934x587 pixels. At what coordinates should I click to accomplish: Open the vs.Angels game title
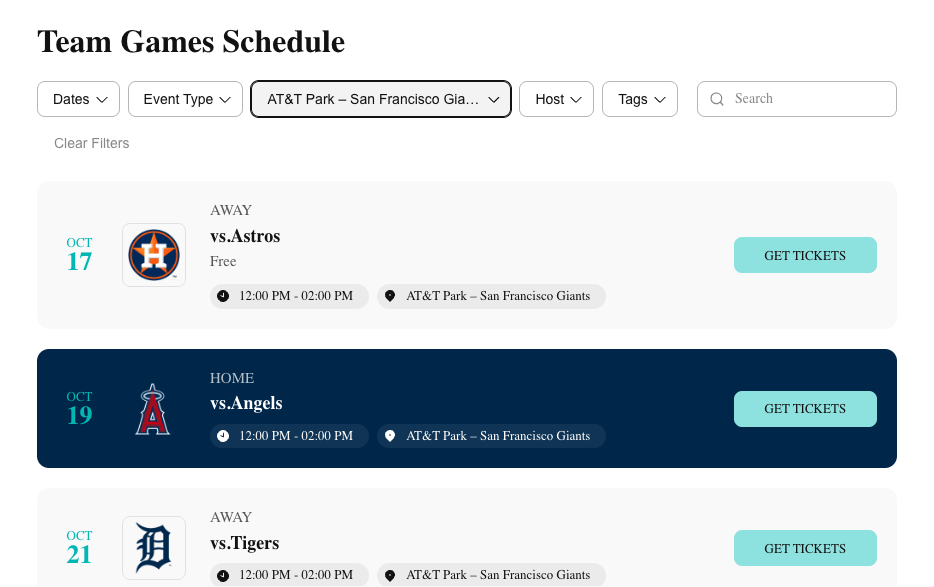(246, 403)
